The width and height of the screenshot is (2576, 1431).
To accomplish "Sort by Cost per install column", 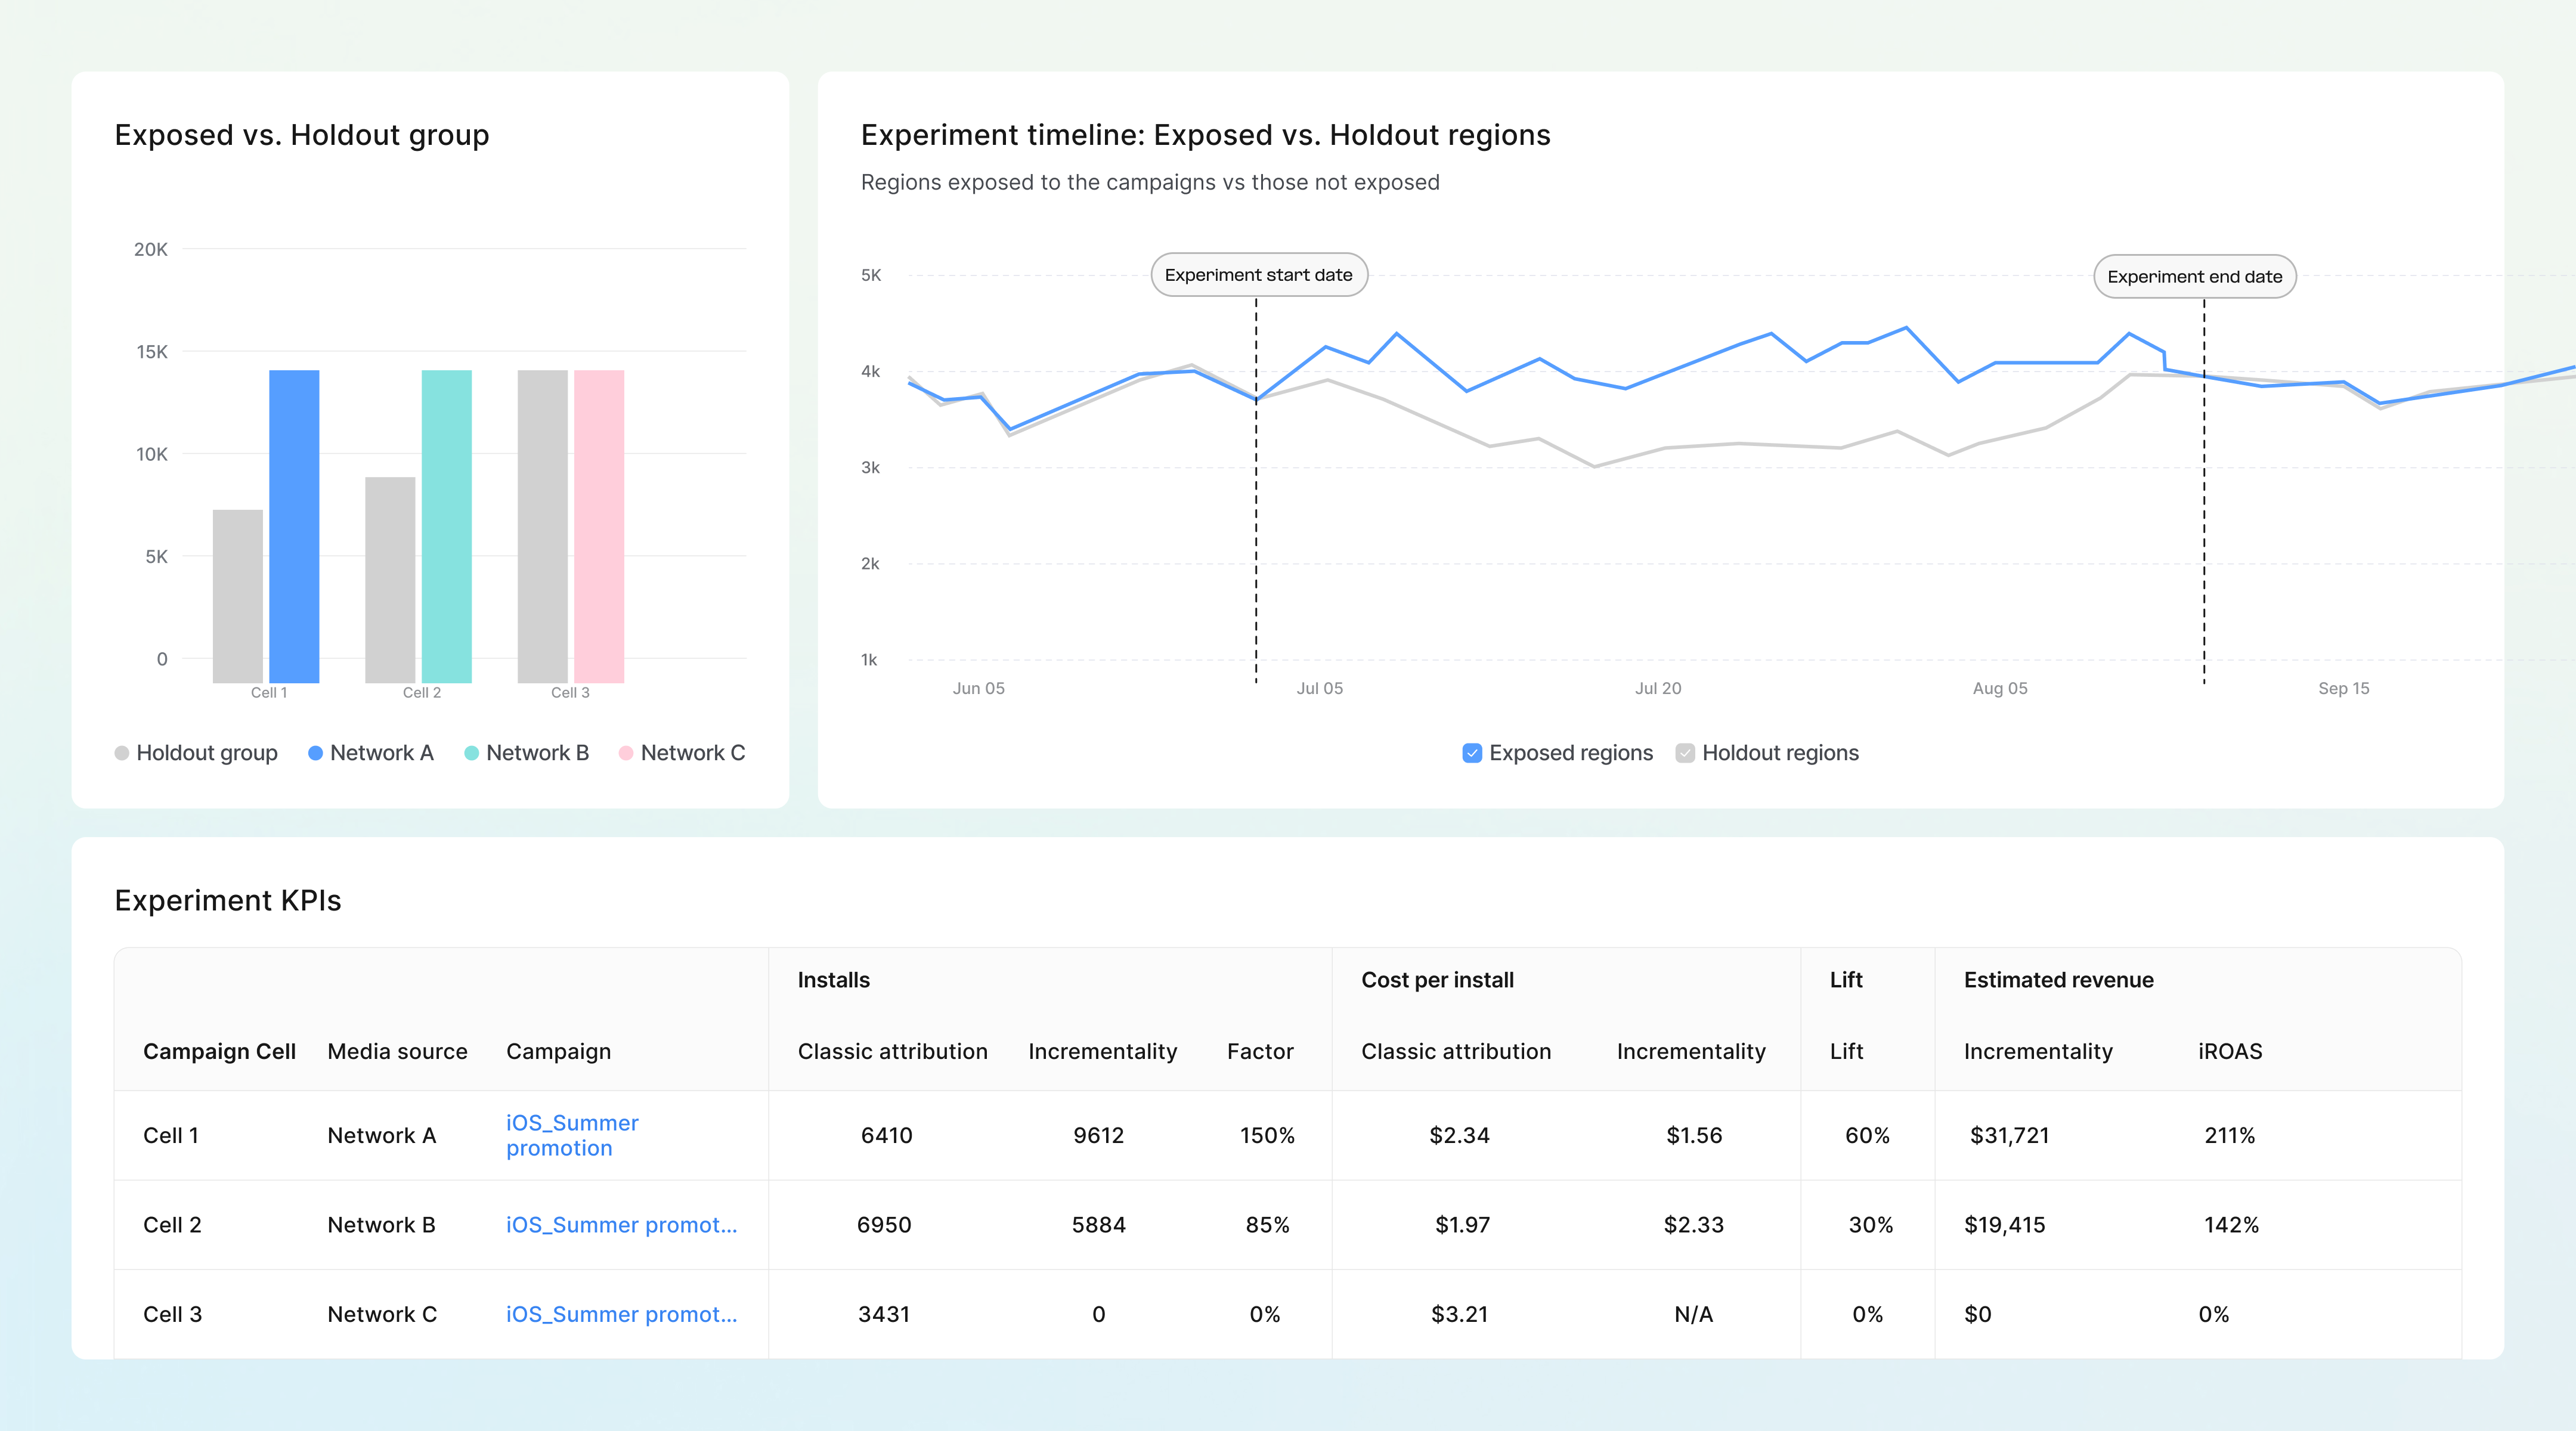I will point(1437,980).
